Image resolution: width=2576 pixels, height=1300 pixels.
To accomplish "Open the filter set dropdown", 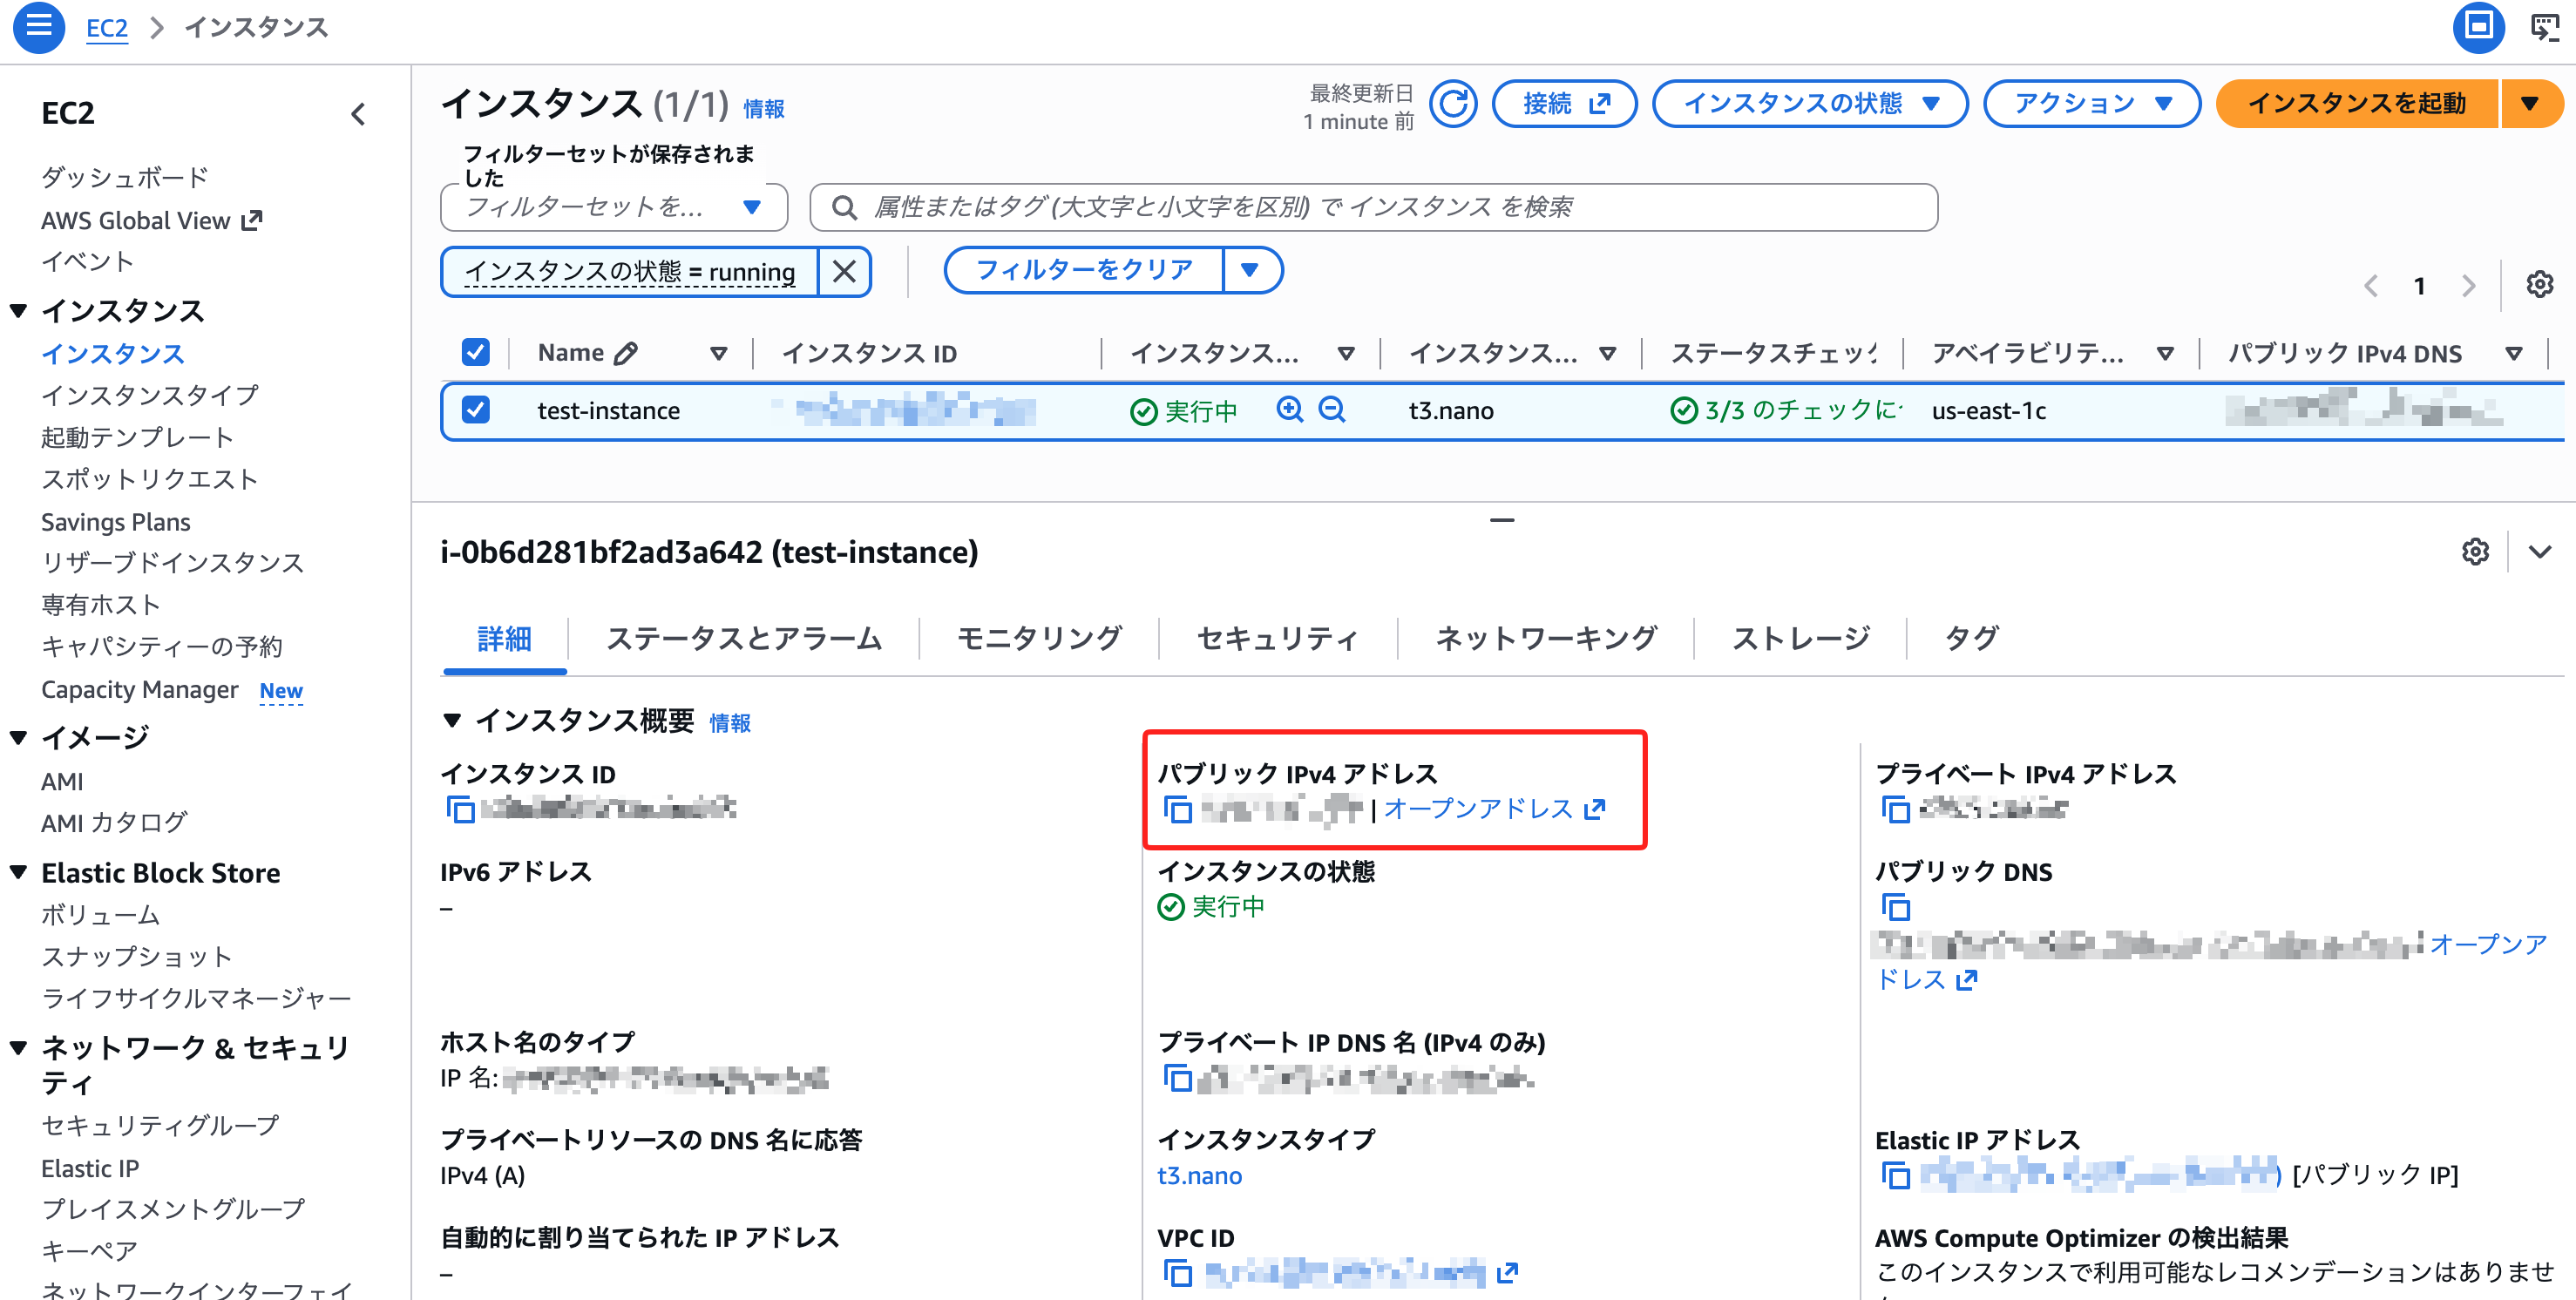I will [x=613, y=207].
